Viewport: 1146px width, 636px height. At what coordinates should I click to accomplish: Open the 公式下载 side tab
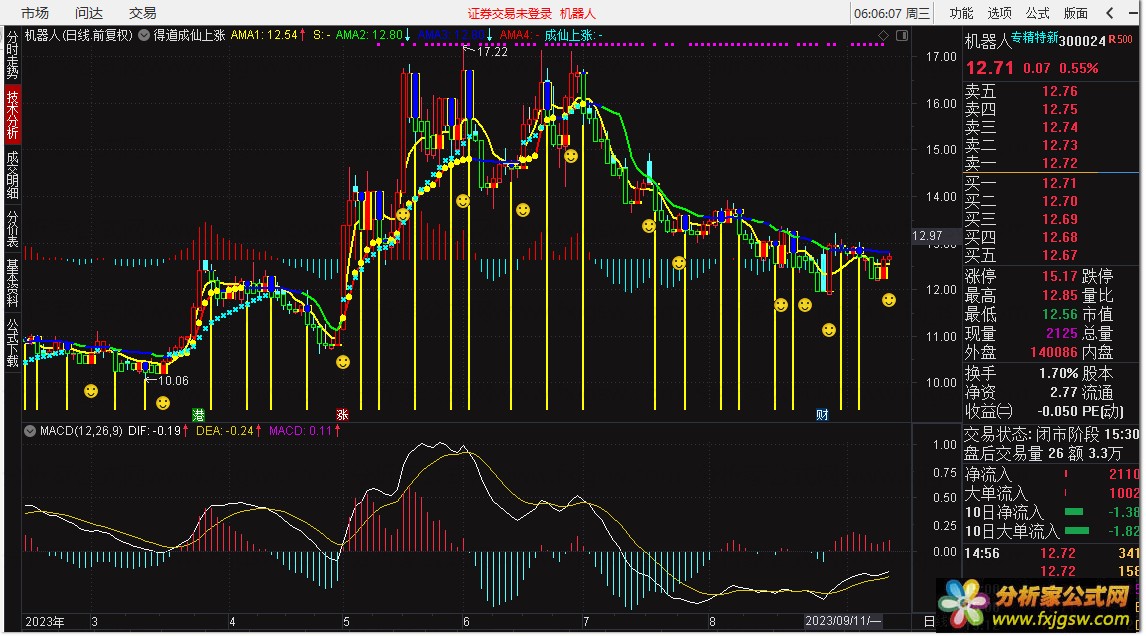point(12,342)
